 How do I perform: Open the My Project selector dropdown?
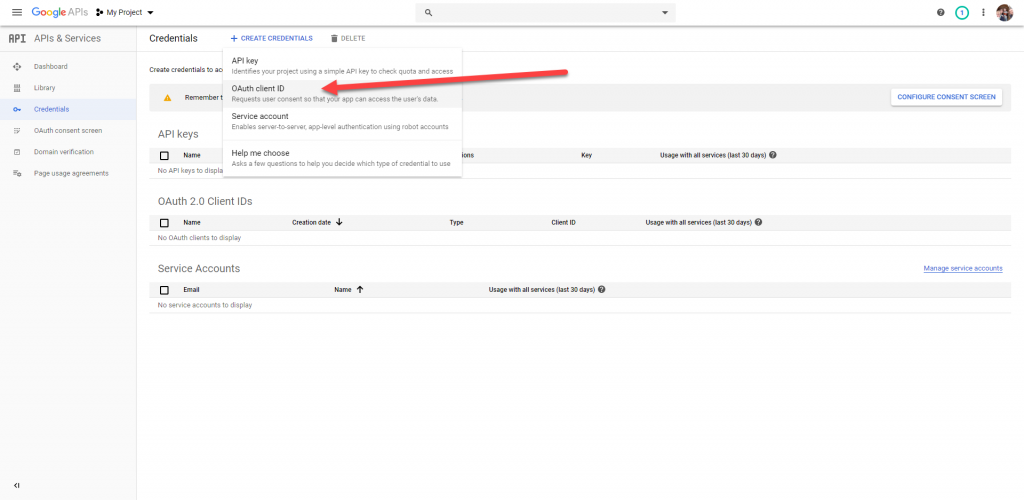click(125, 12)
